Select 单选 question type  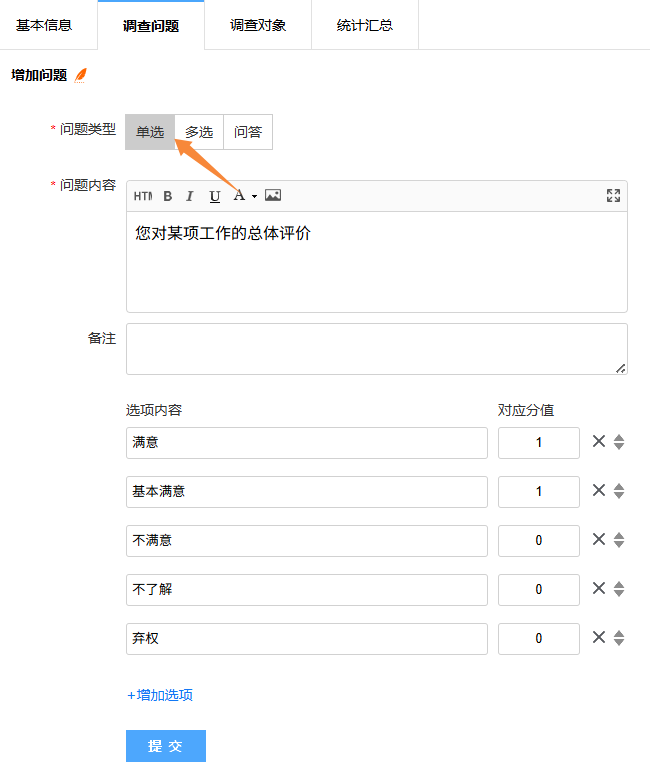pos(150,132)
